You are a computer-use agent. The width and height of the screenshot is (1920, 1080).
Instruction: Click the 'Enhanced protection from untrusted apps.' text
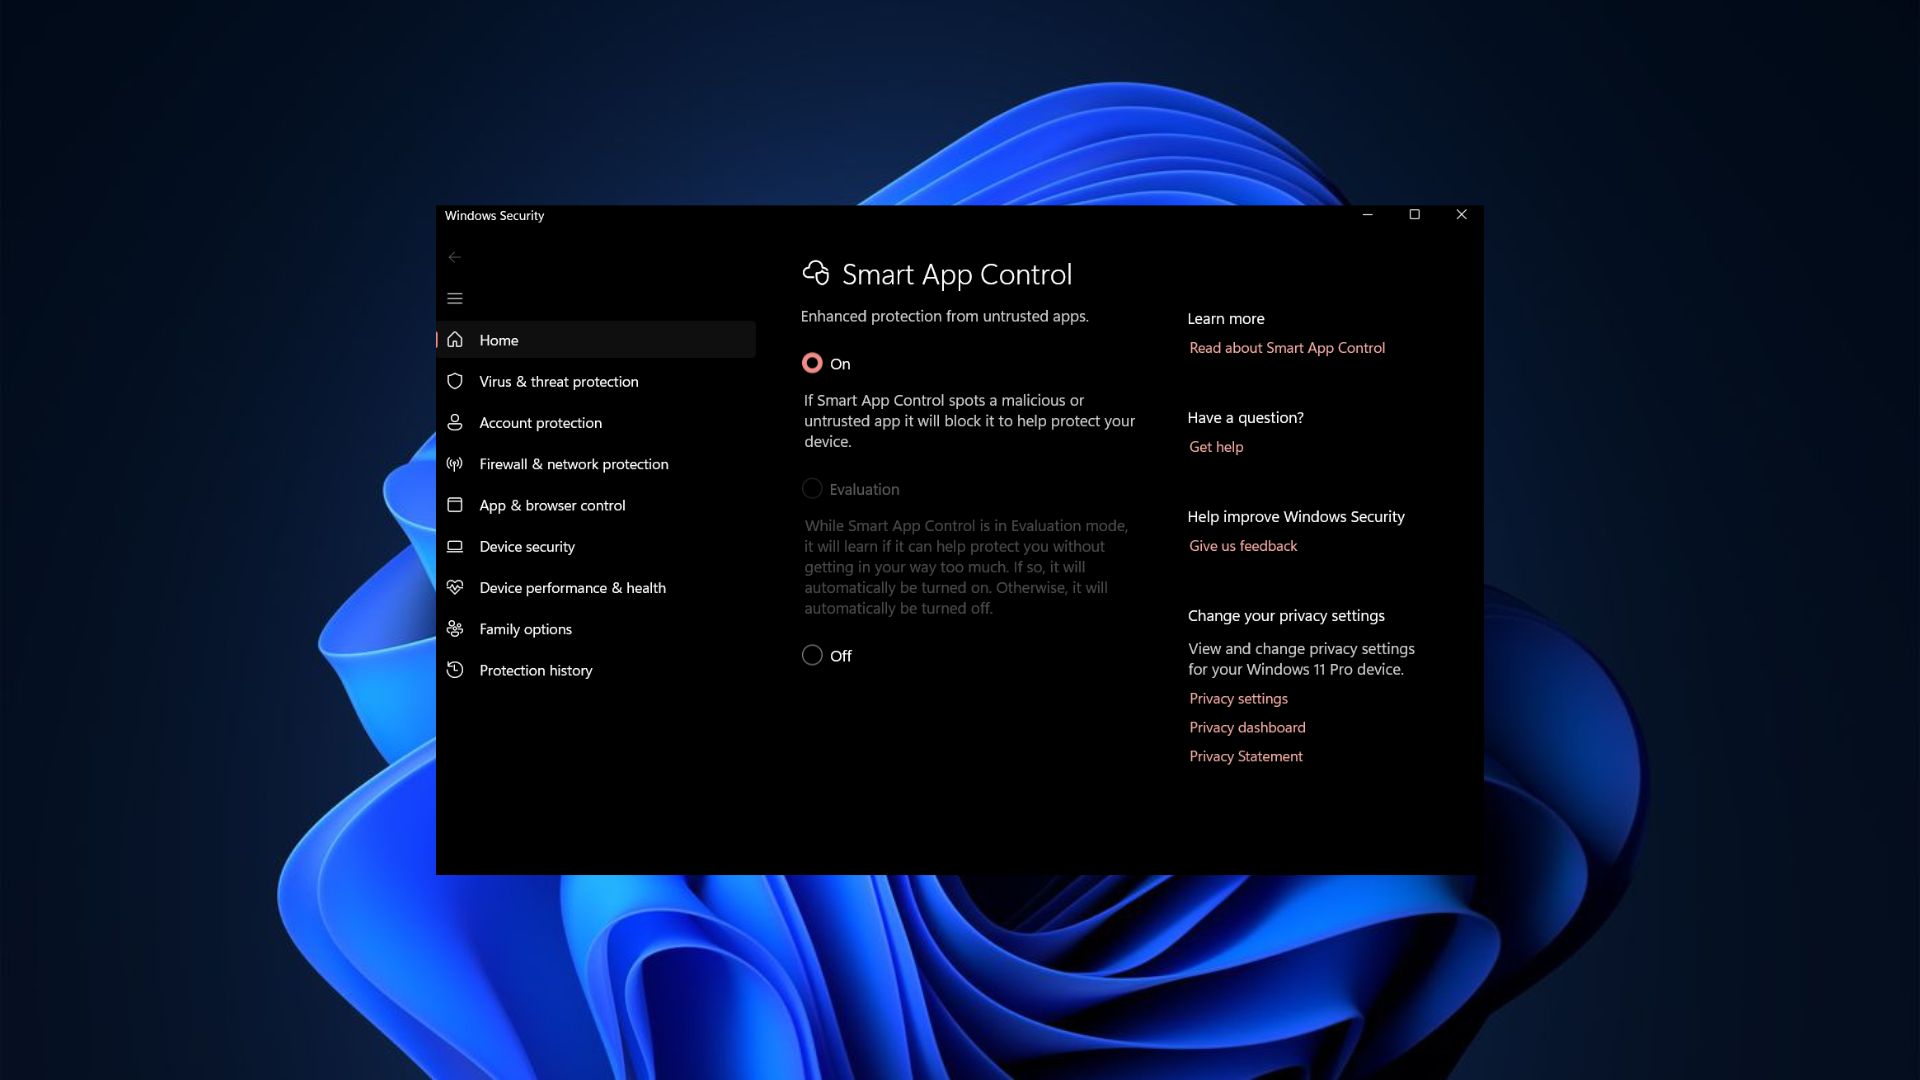944,316
